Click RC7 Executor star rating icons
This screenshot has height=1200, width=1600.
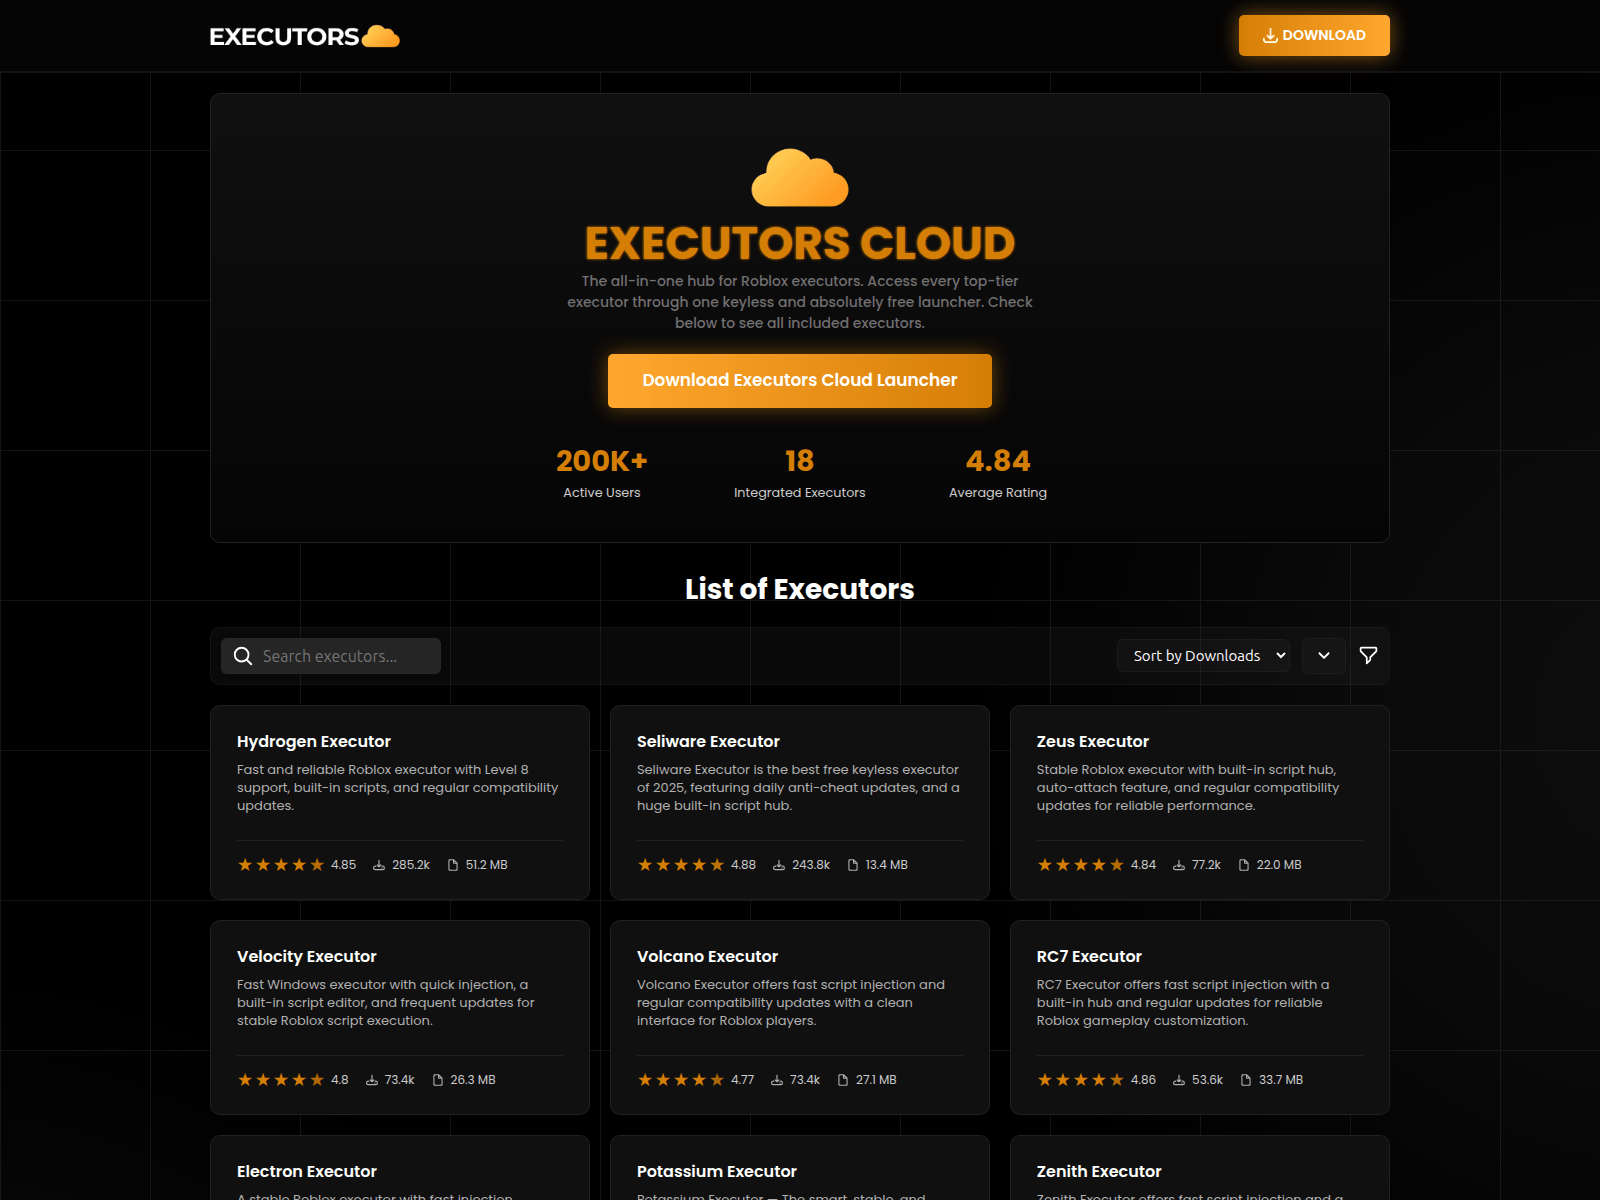1081,1080
